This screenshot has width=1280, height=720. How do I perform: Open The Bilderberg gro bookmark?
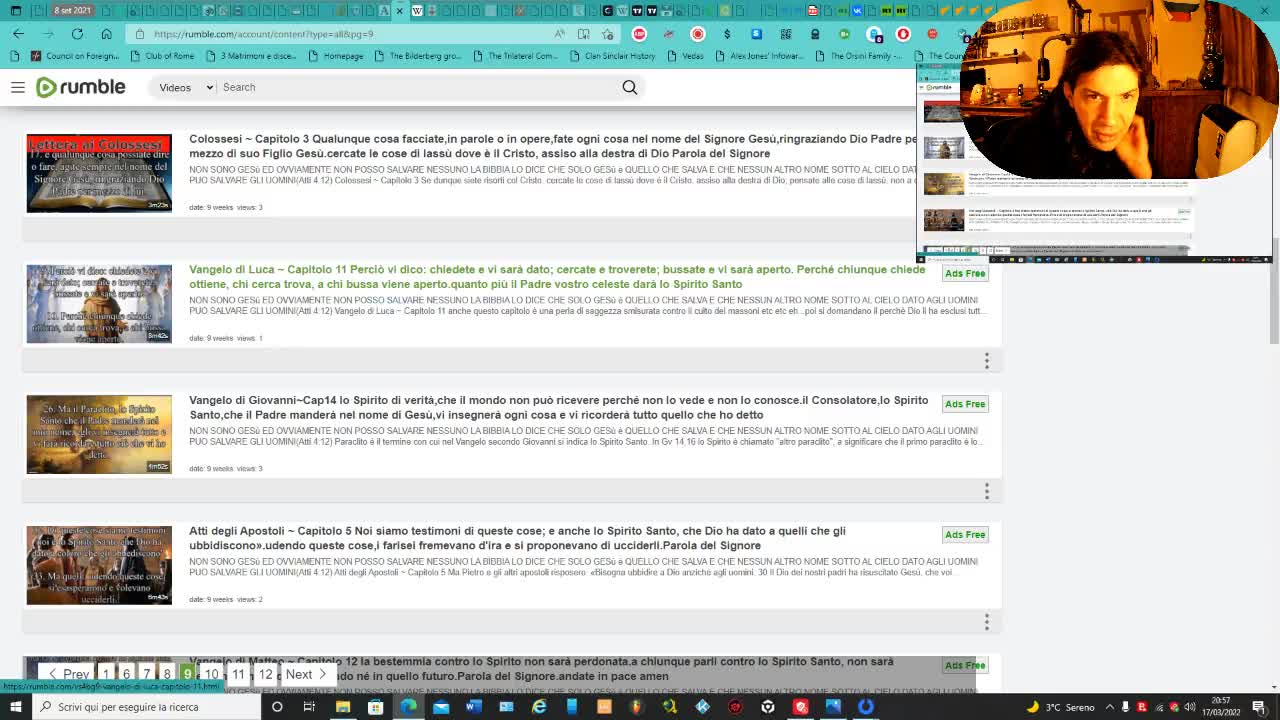(418, 56)
